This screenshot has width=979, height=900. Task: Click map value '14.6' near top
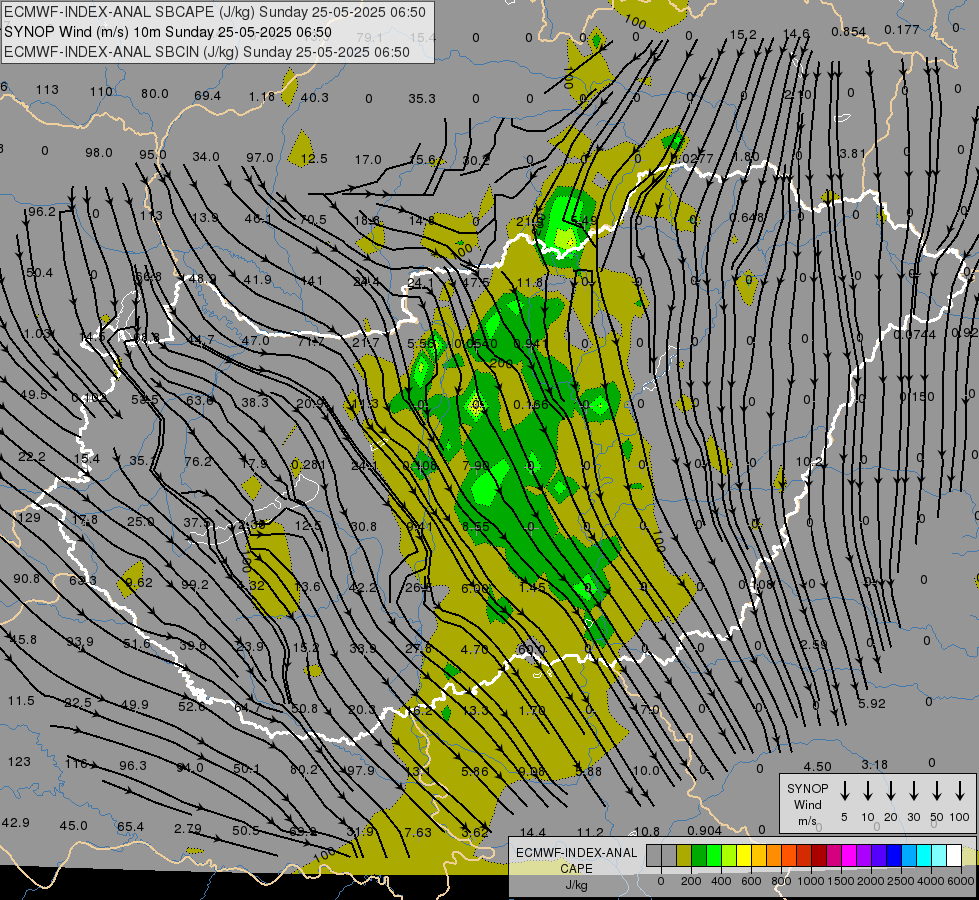tap(796, 34)
